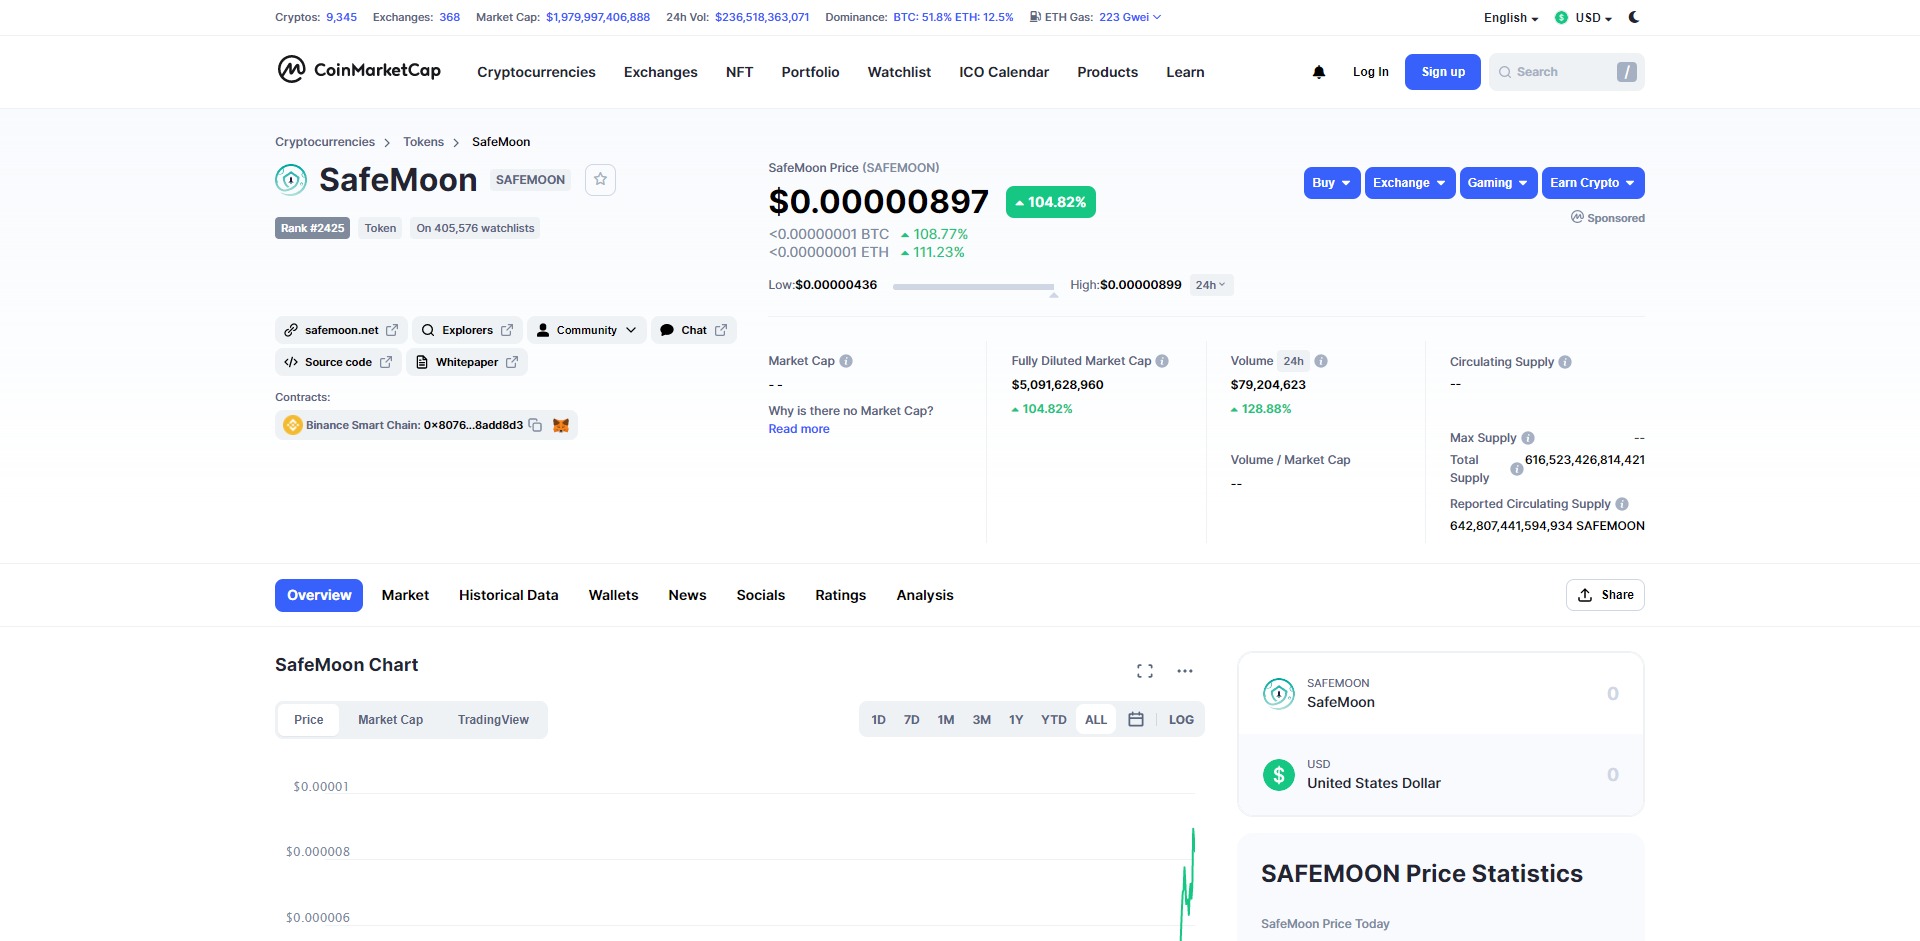This screenshot has width=1920, height=941.
Task: Click the SafeMoon coin logo beside title
Action: 291,180
